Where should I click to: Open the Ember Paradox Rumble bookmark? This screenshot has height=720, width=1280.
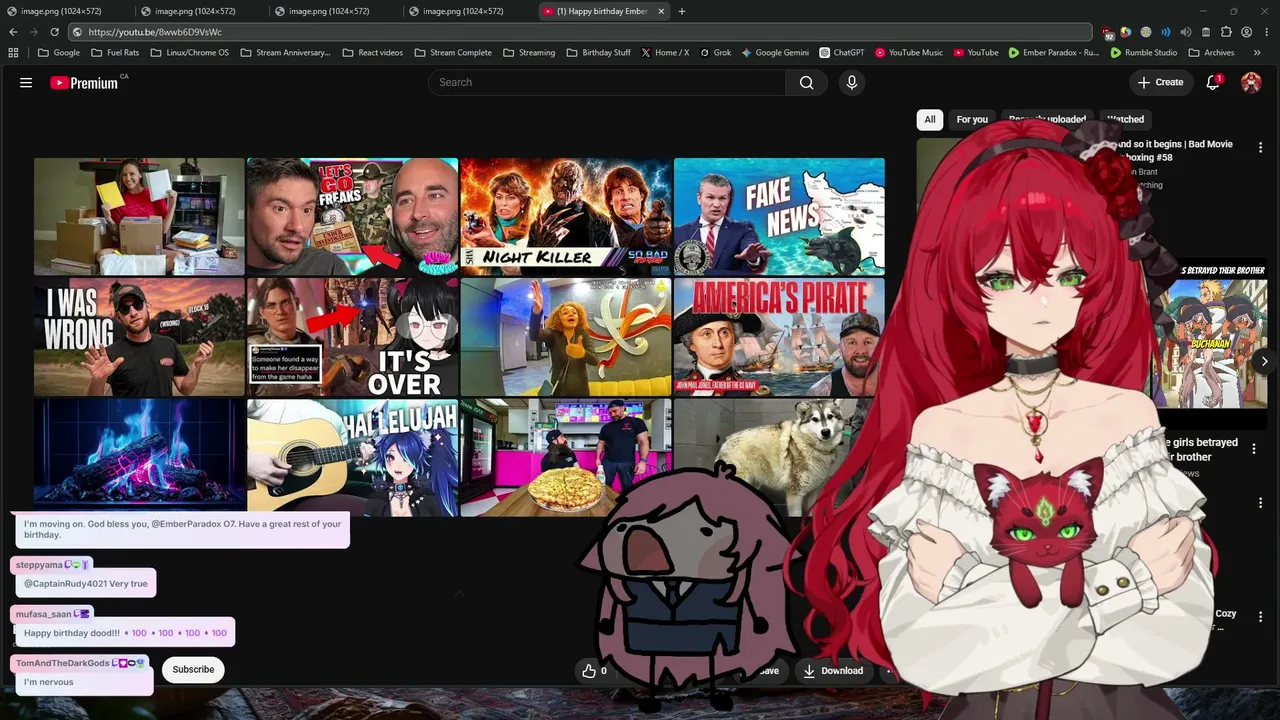tap(1053, 53)
